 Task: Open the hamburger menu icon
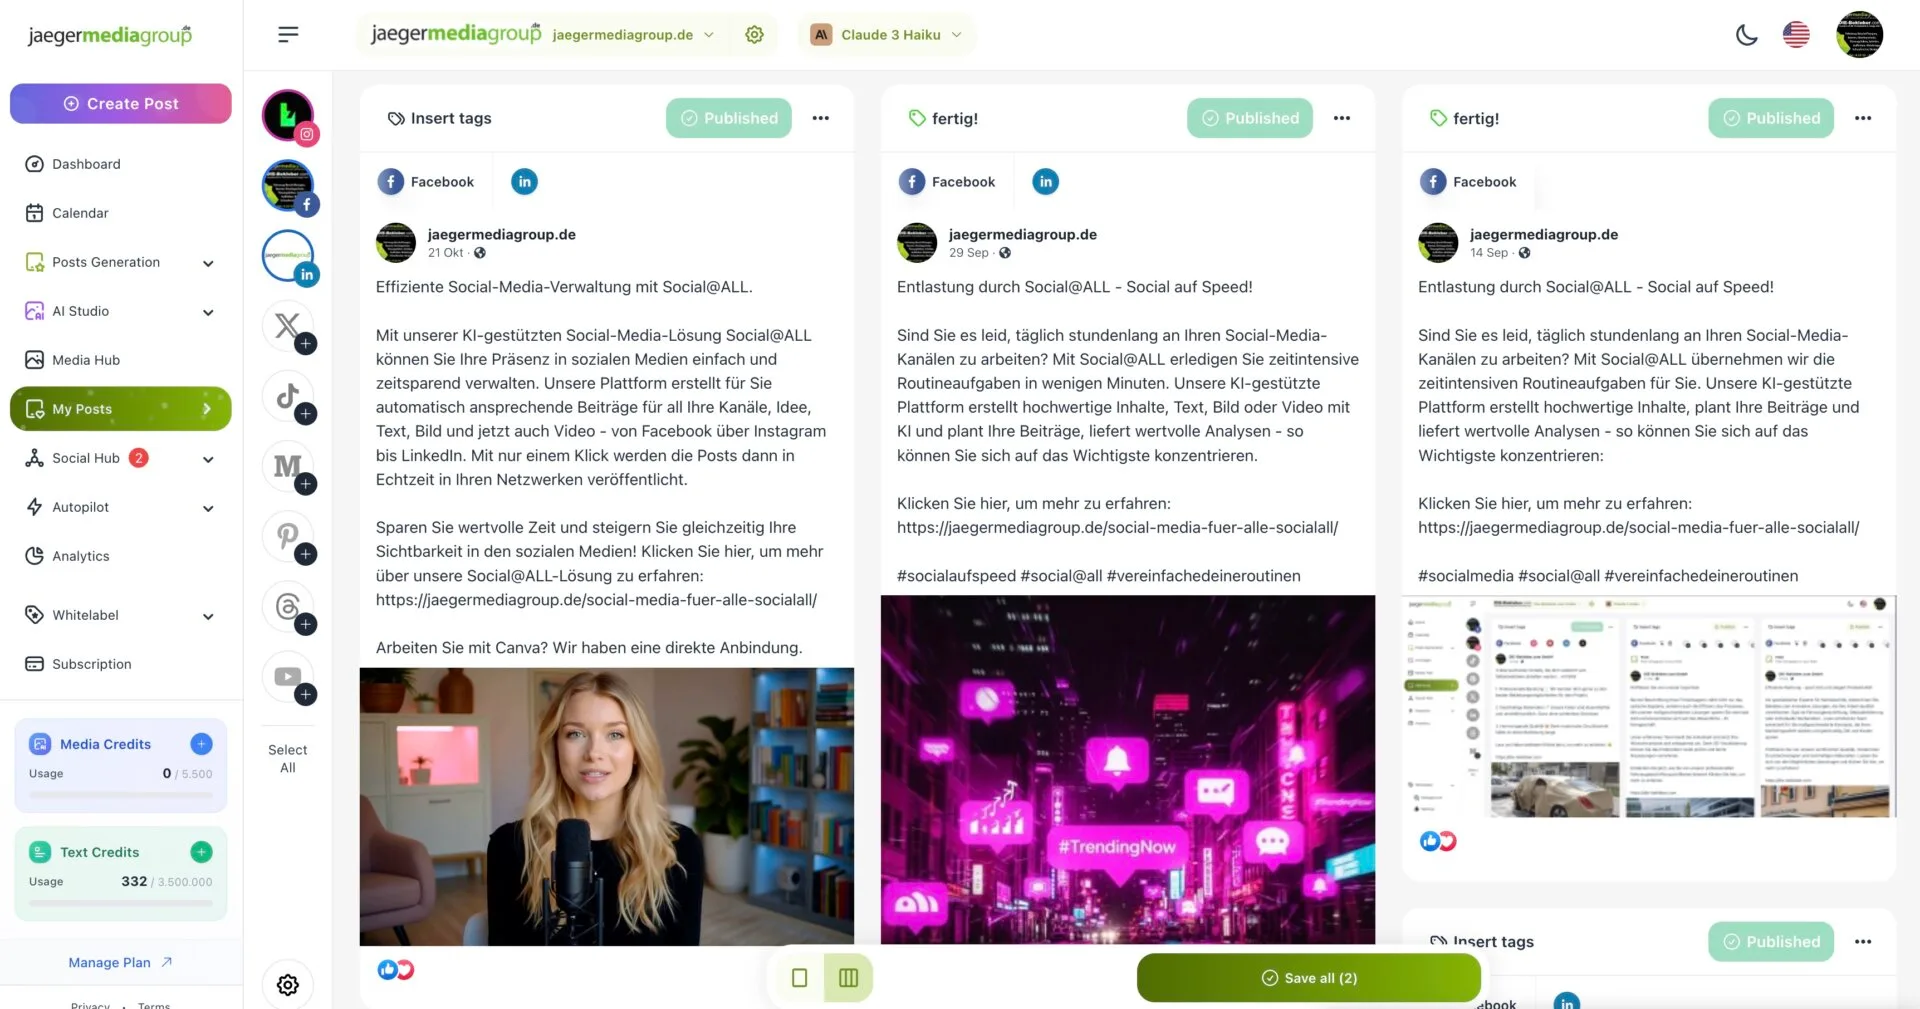(x=288, y=35)
